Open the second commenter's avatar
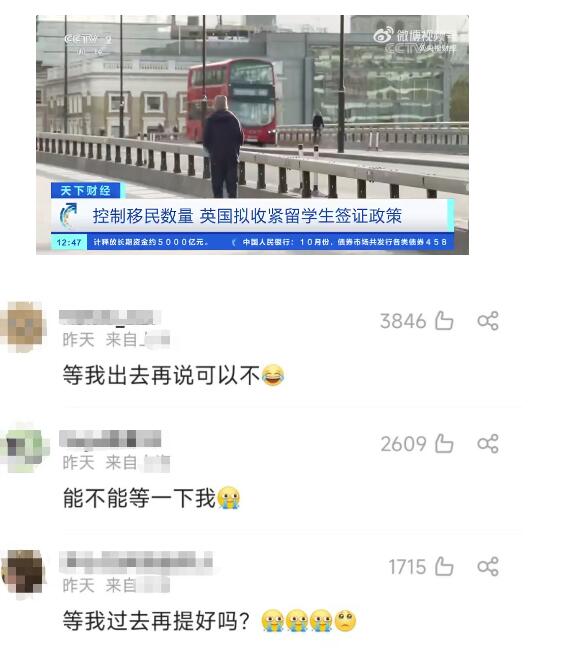This screenshot has width=562, height=648. 24,448
